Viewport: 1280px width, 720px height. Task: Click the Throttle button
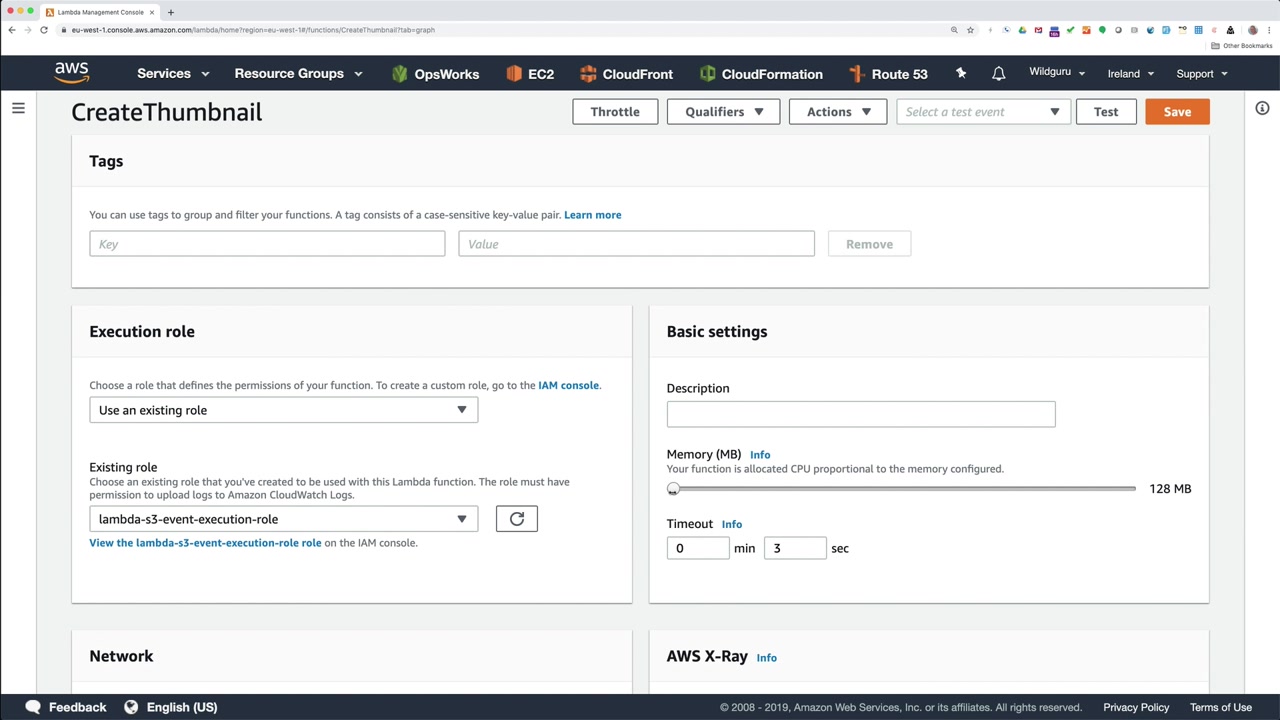[x=615, y=112]
